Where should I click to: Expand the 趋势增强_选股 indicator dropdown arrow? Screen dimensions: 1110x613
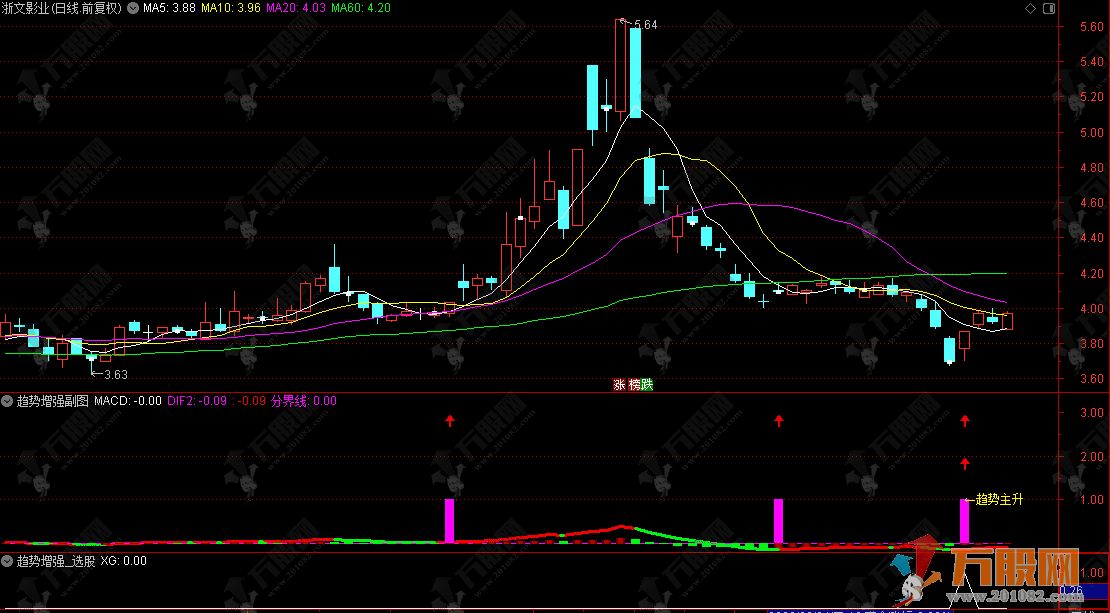point(8,561)
